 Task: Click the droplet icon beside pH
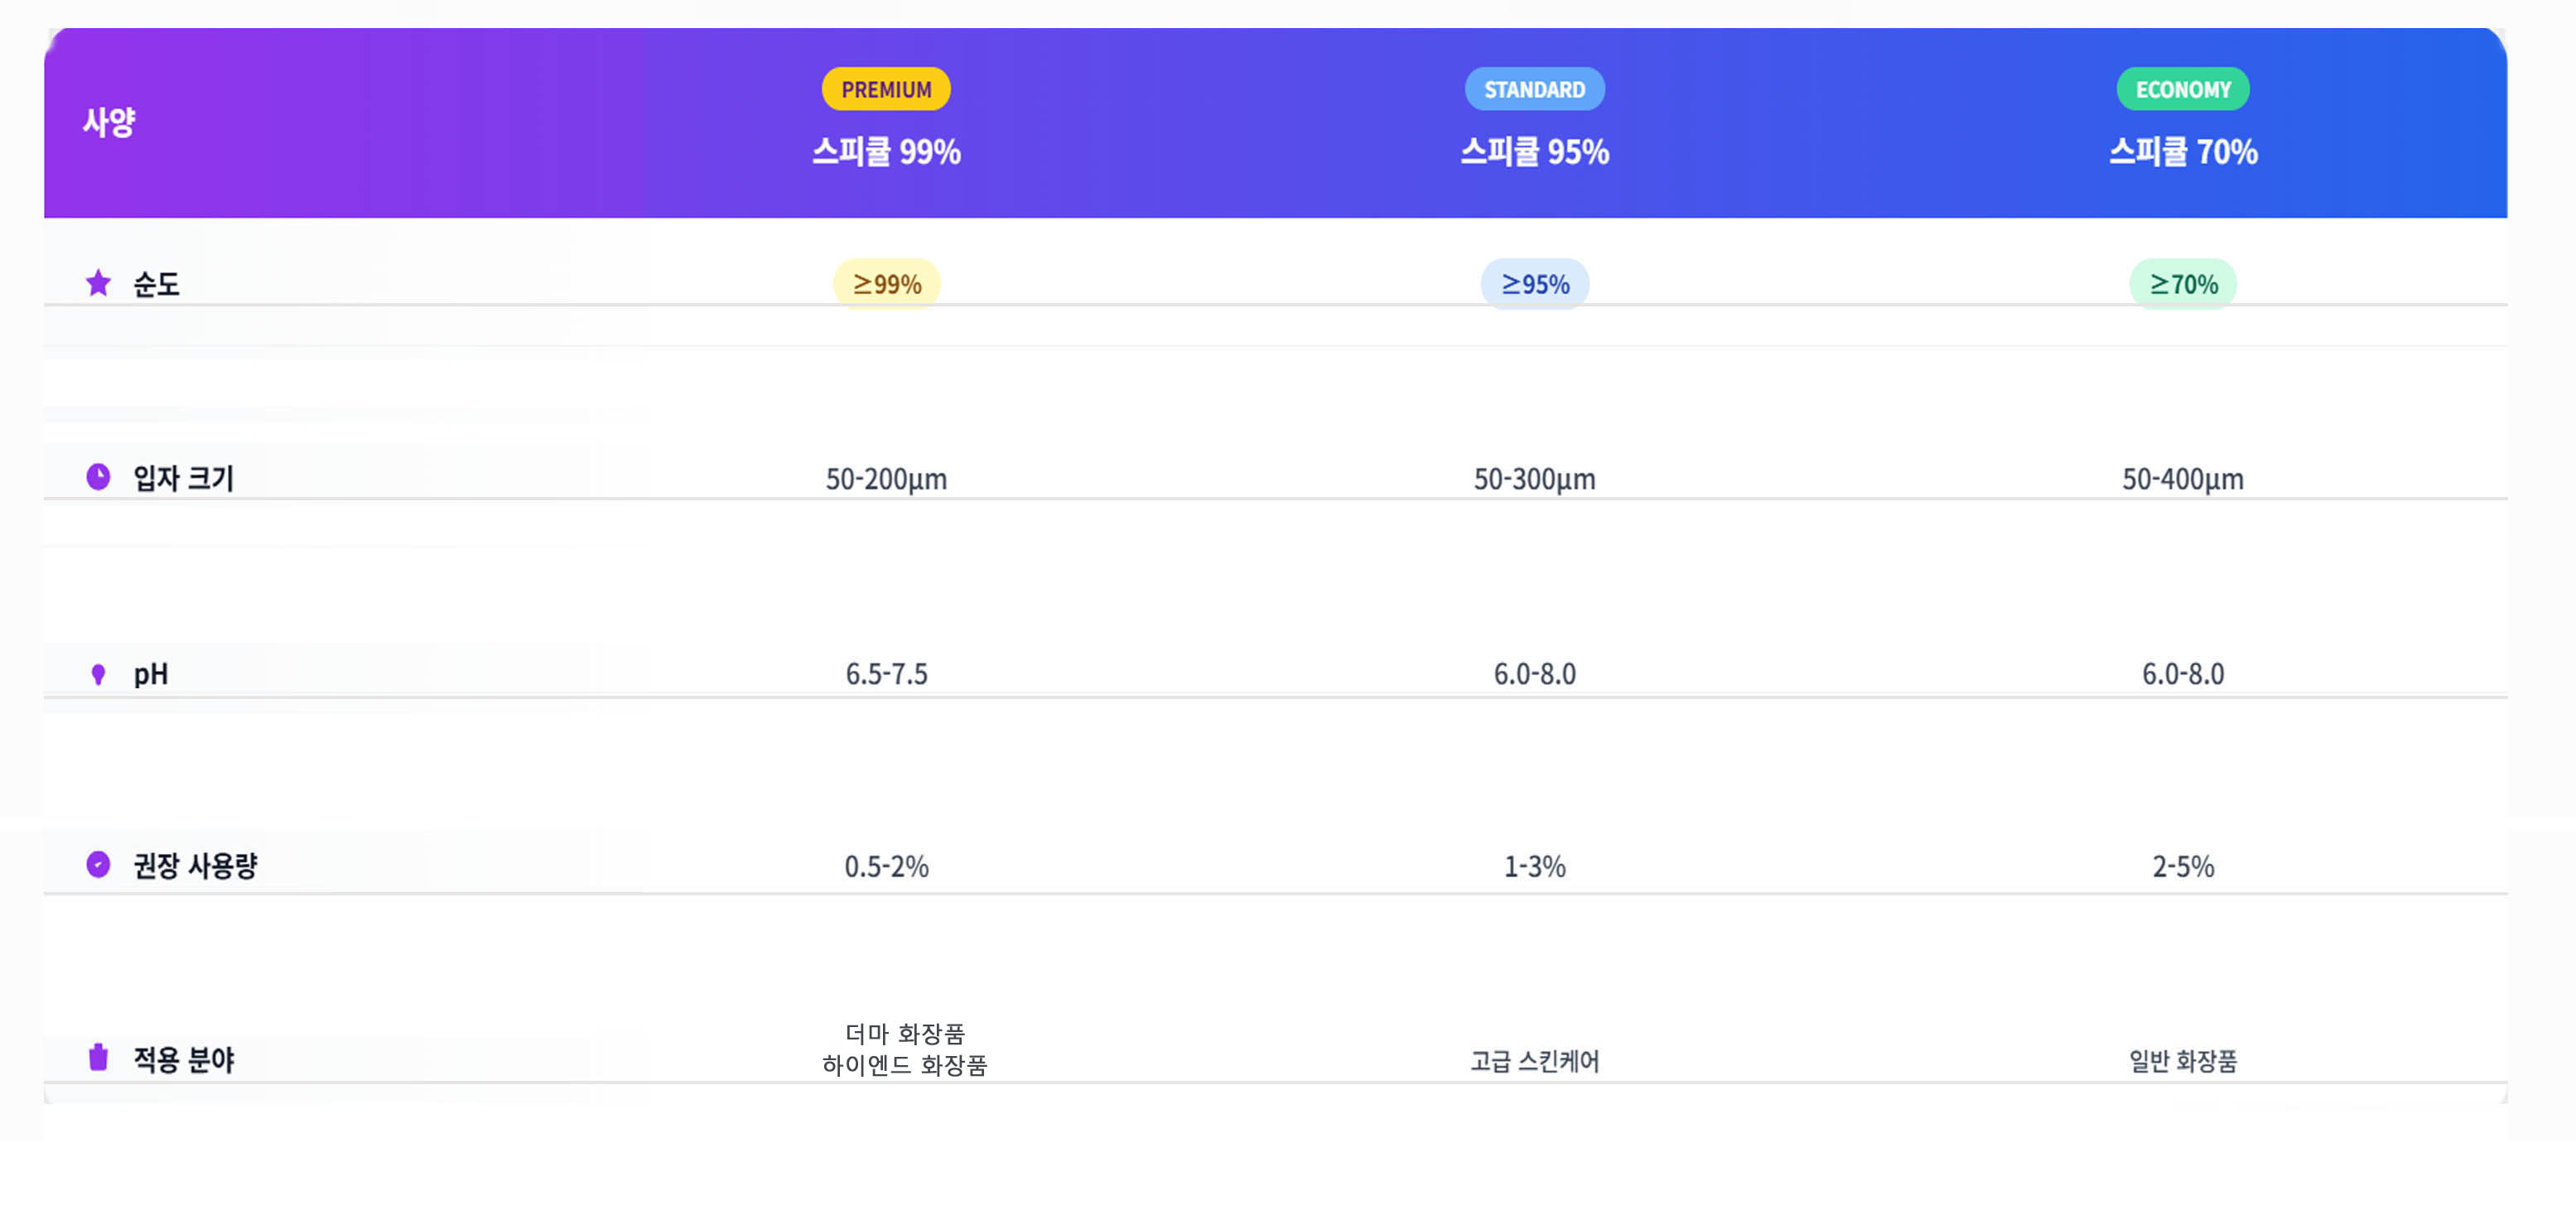click(98, 674)
